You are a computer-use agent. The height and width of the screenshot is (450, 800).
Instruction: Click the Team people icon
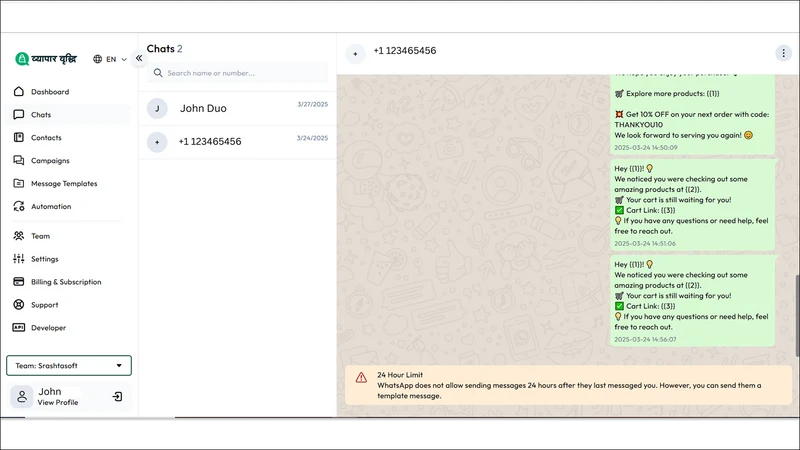(x=19, y=236)
